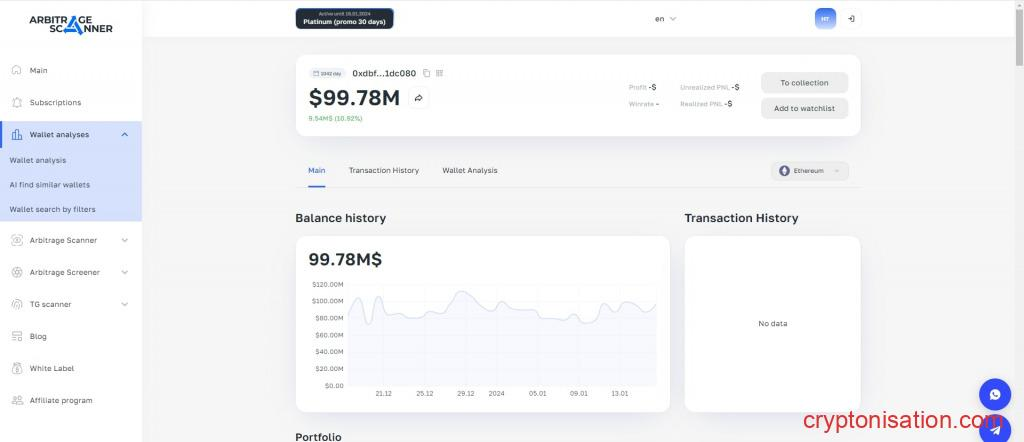
Task: Open the Ethereum network dropdown arrow
Action: click(x=837, y=171)
